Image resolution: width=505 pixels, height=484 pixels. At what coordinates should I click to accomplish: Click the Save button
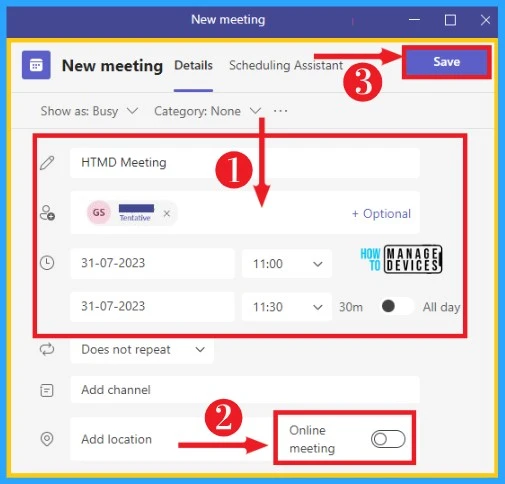click(x=447, y=62)
